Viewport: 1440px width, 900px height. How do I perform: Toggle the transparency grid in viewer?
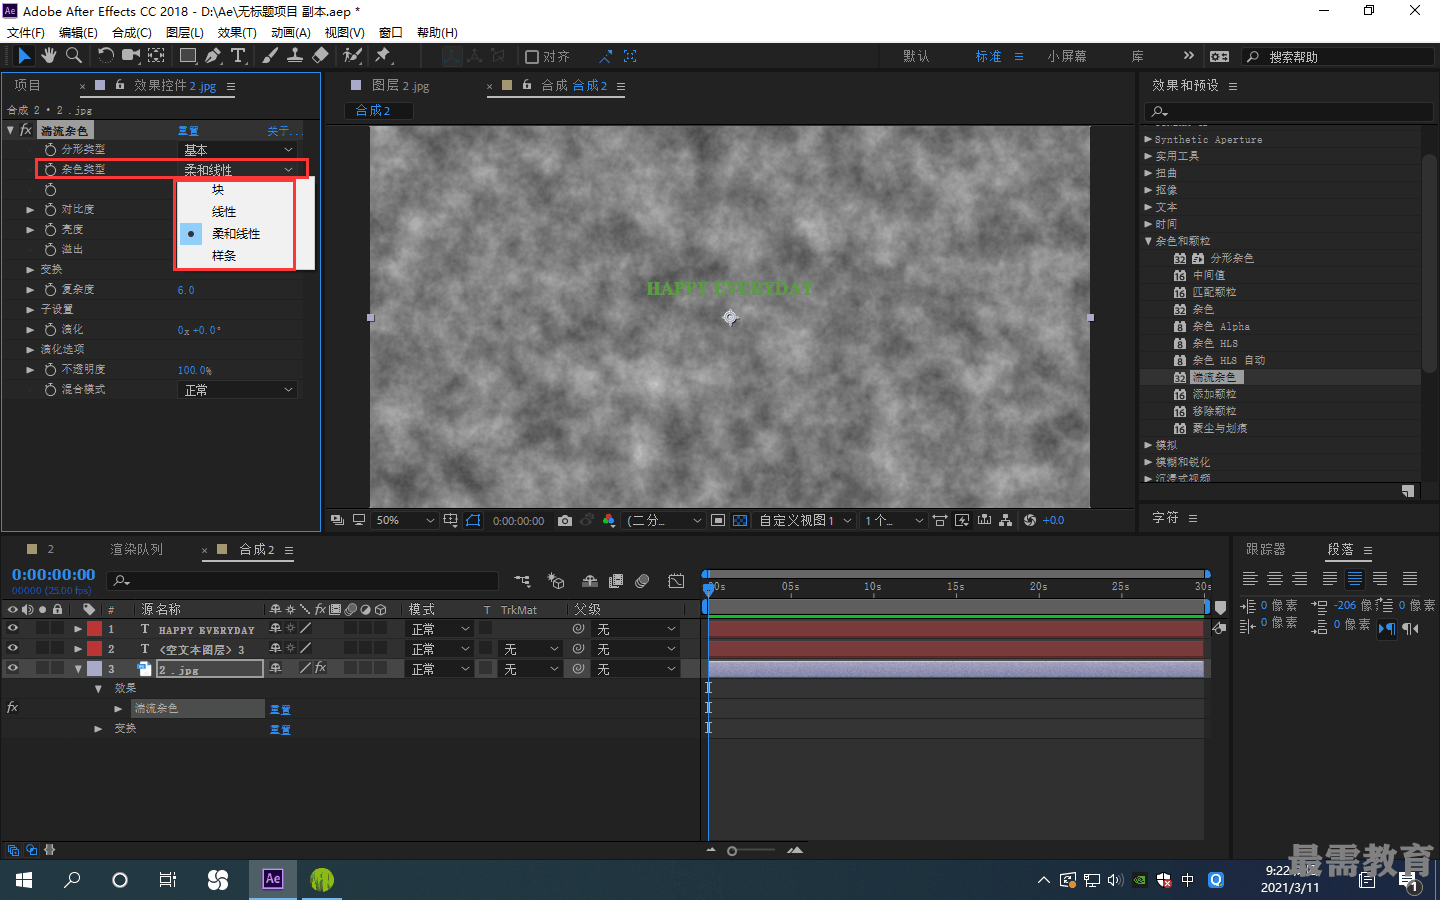[x=740, y=520]
